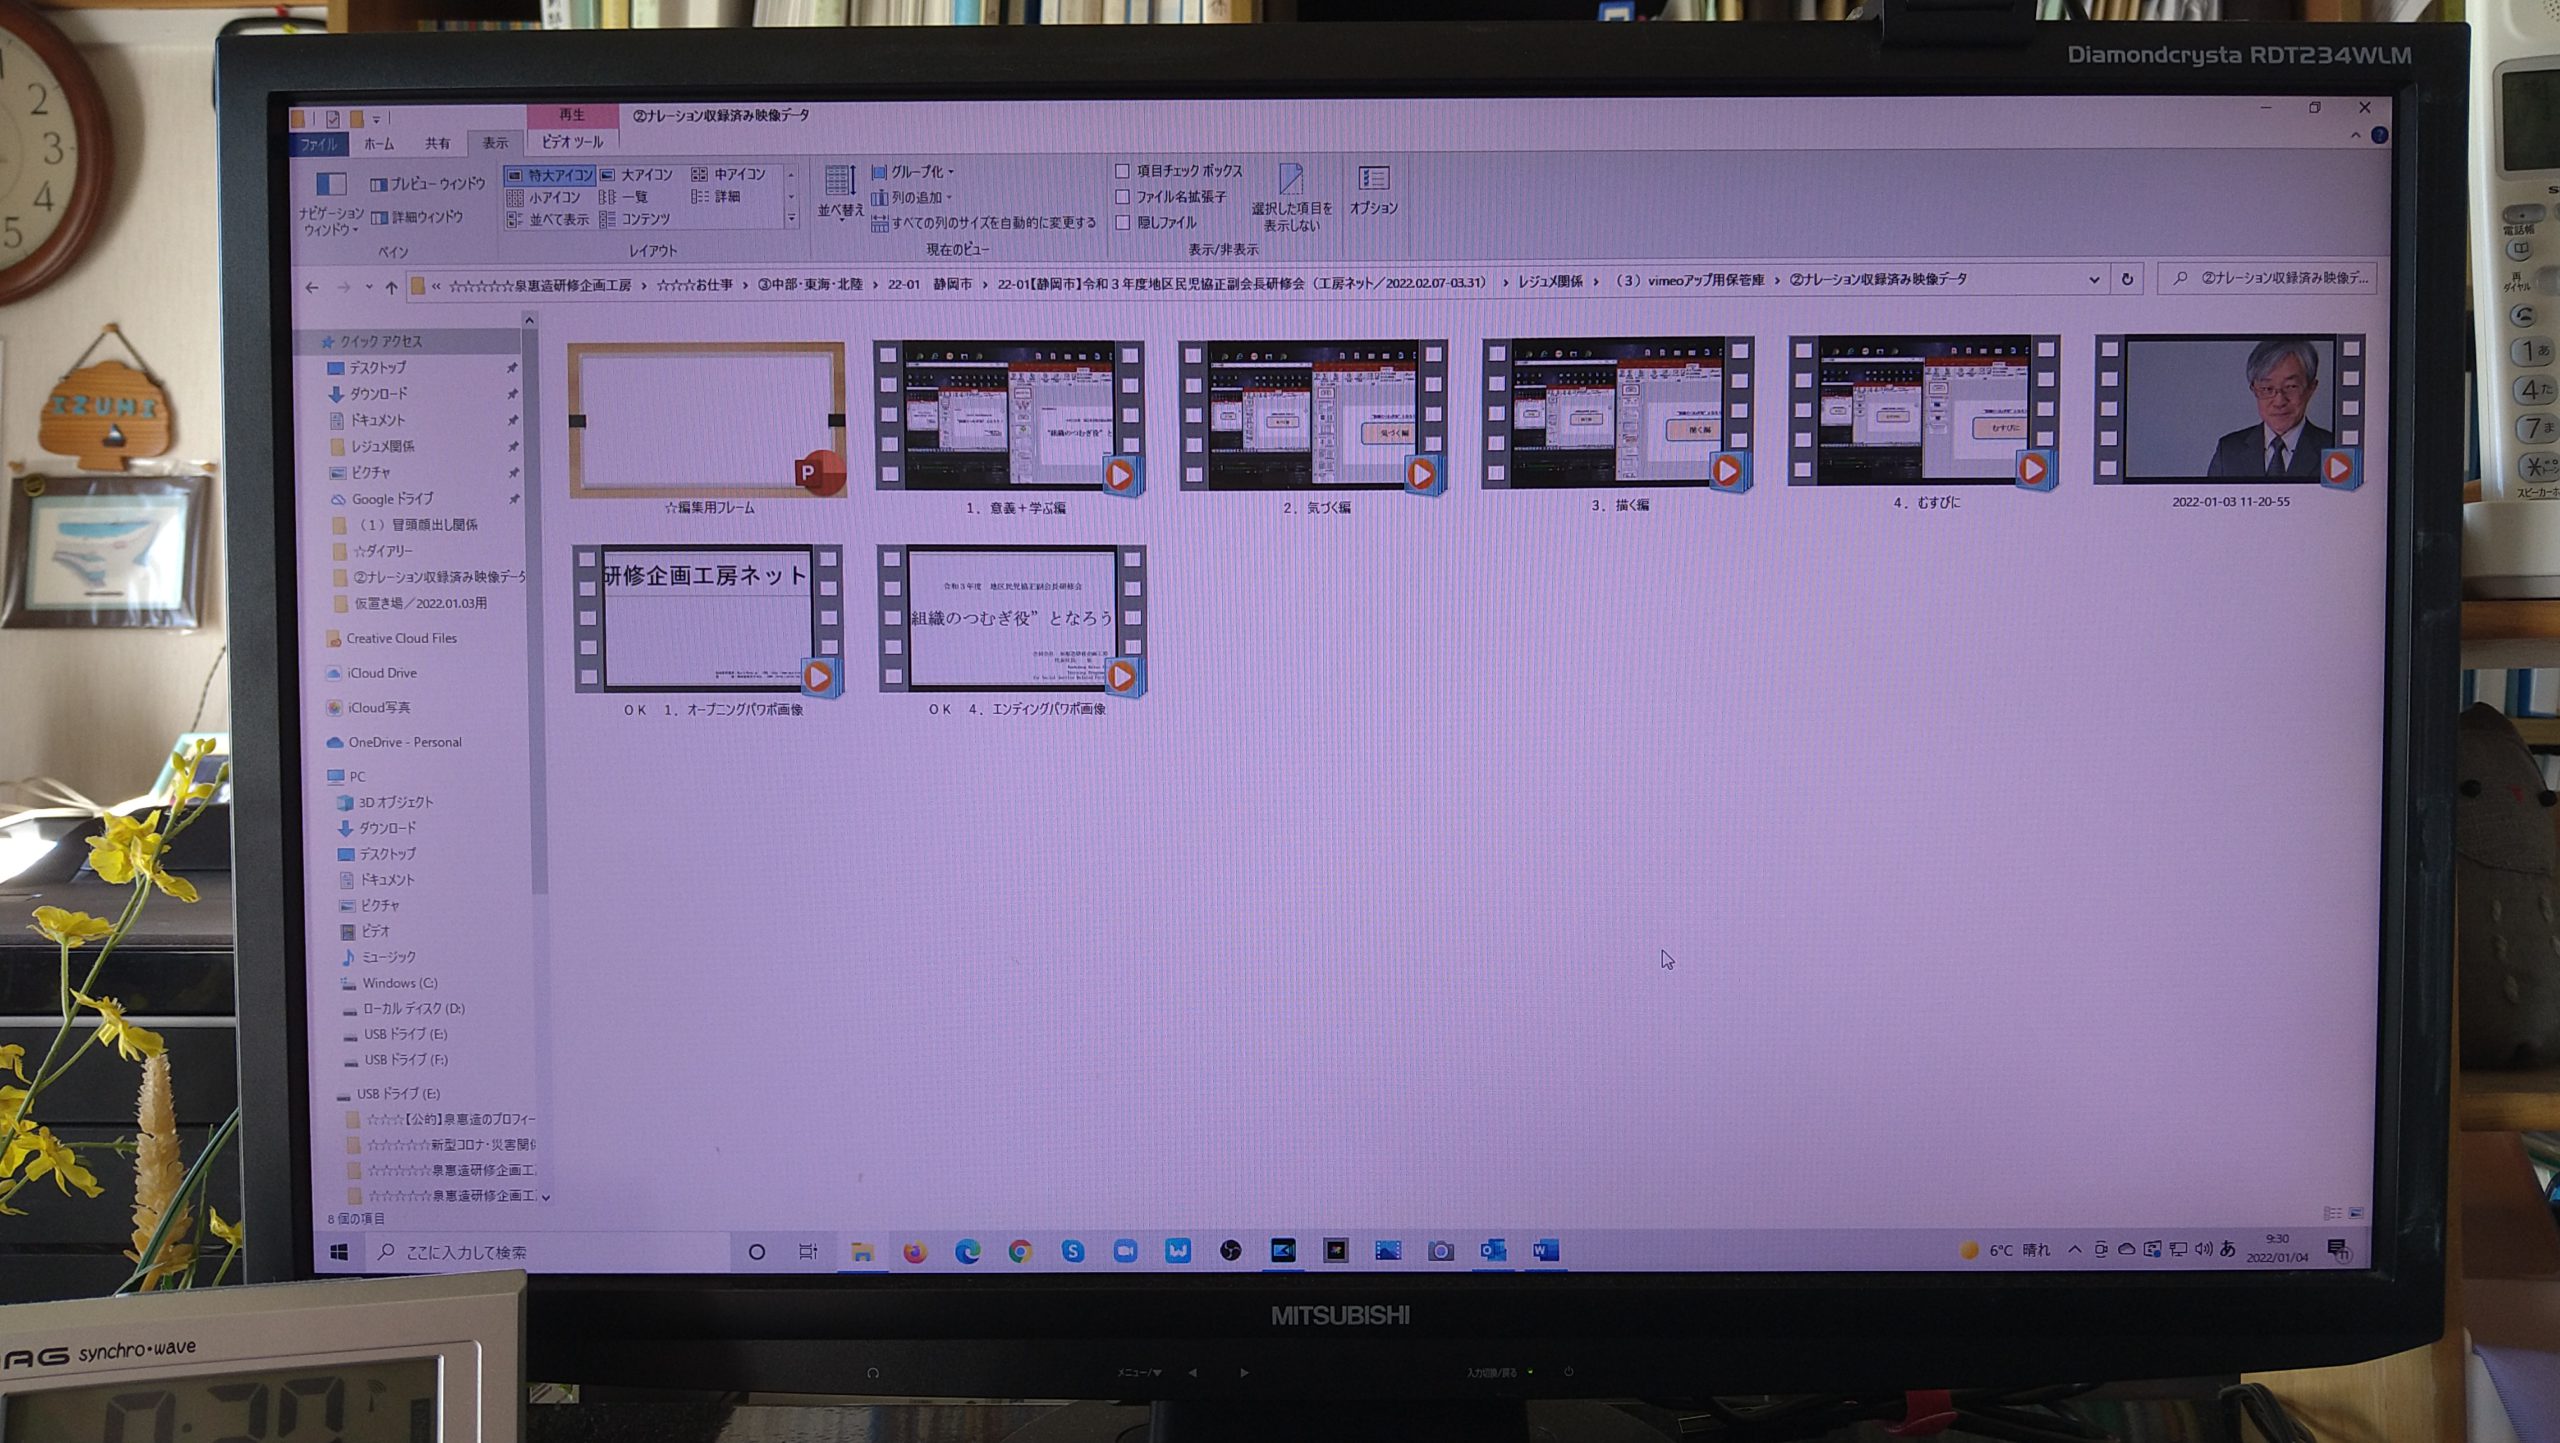The height and width of the screenshot is (1443, 2560).
Task: Select video 3. 描く編
Action: point(1618,425)
